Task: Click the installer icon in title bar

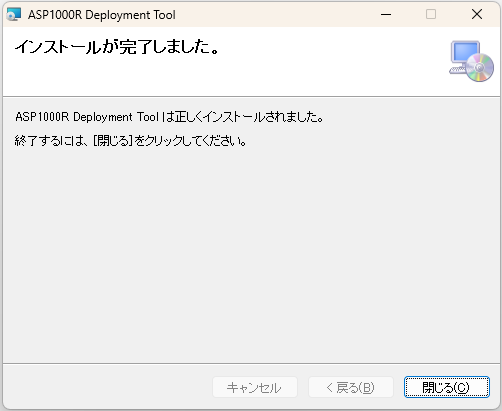Action: click(14, 15)
